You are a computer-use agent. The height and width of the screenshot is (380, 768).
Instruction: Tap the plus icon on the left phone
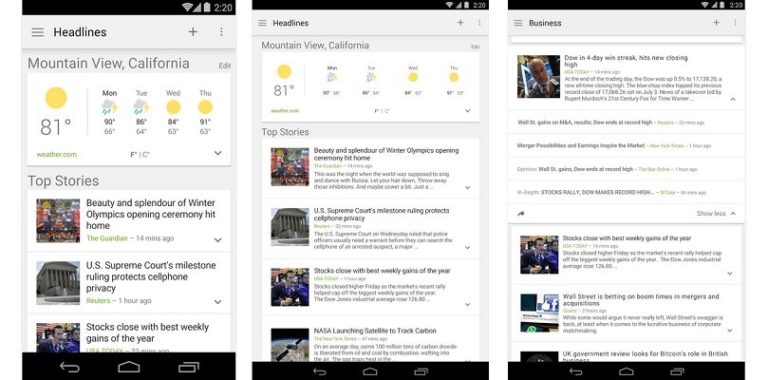pyautogui.click(x=193, y=32)
